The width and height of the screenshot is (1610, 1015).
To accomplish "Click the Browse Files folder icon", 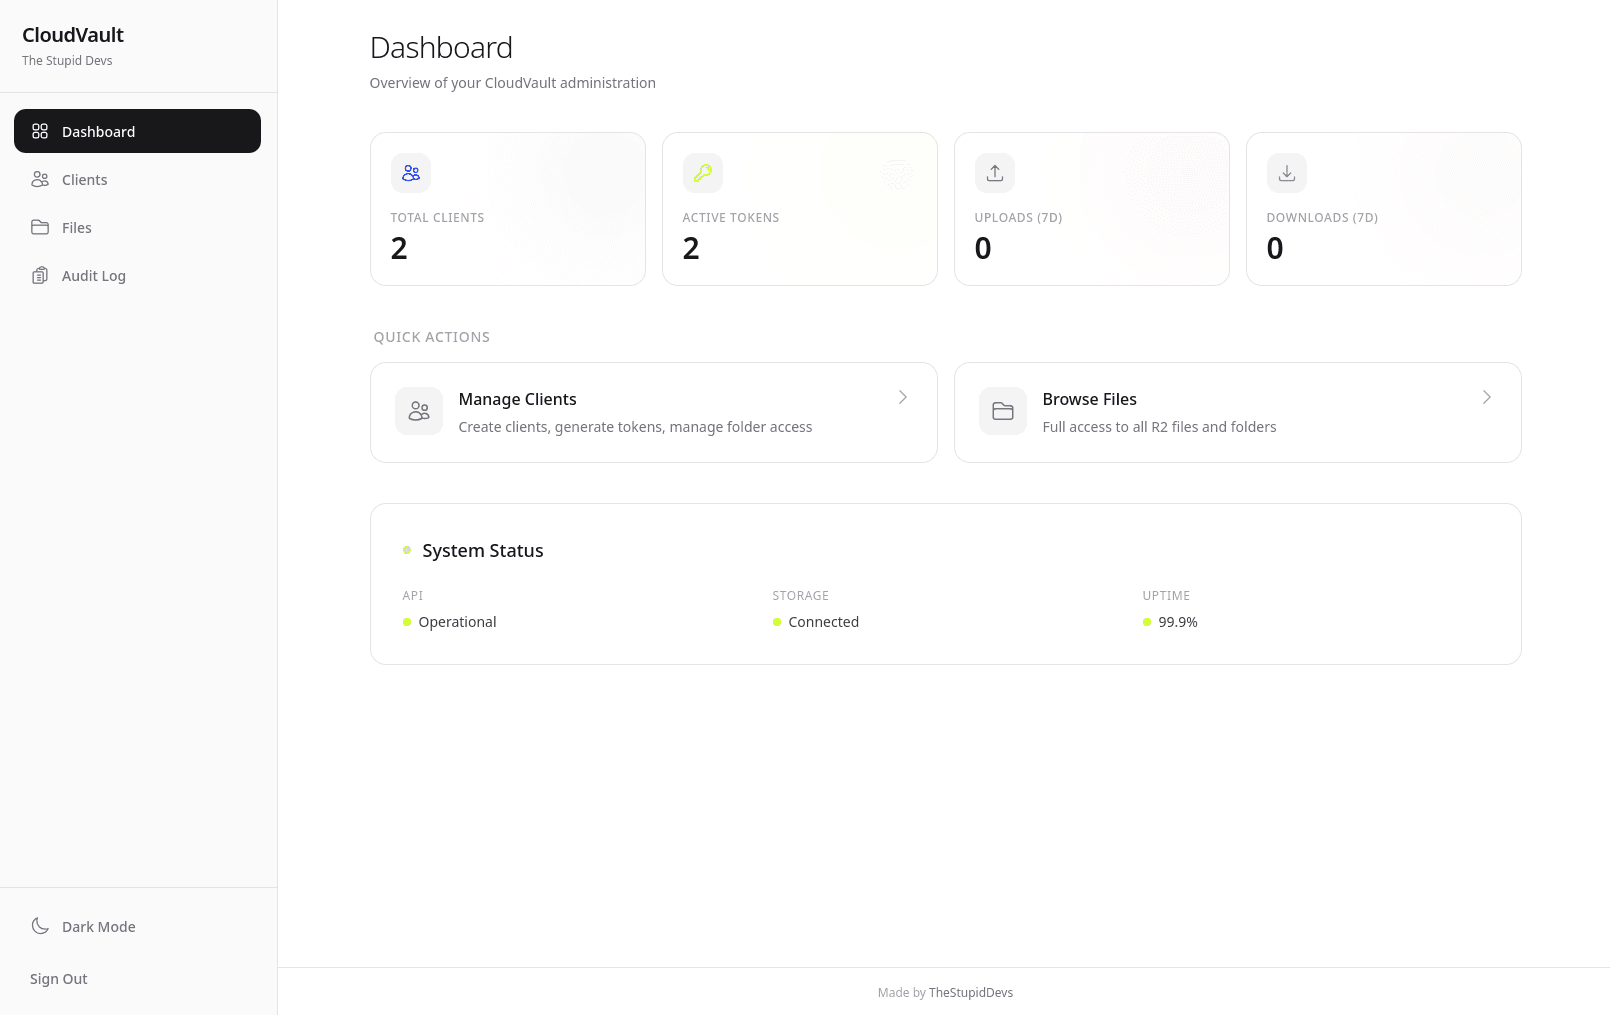I will 1003,411.
